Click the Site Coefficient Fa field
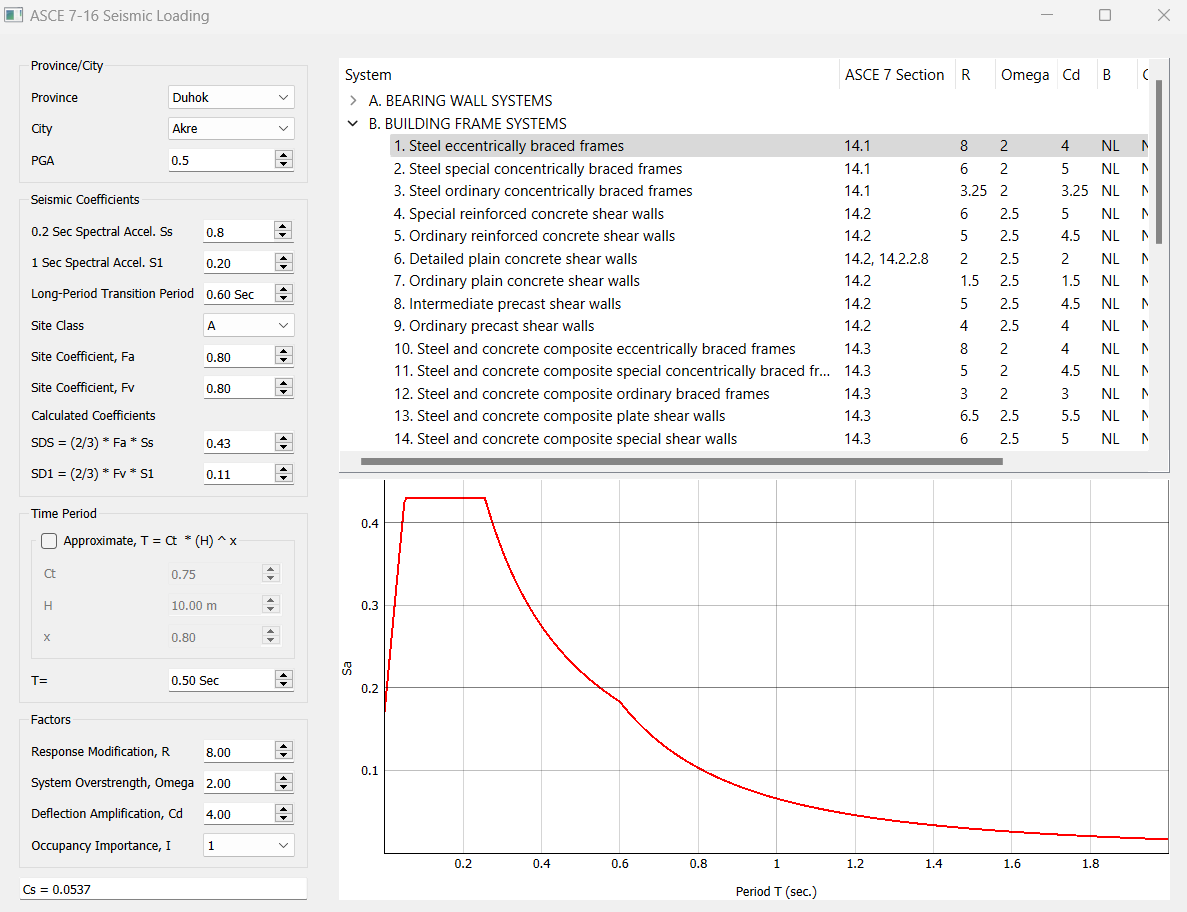The width and height of the screenshot is (1187, 912). [238, 356]
